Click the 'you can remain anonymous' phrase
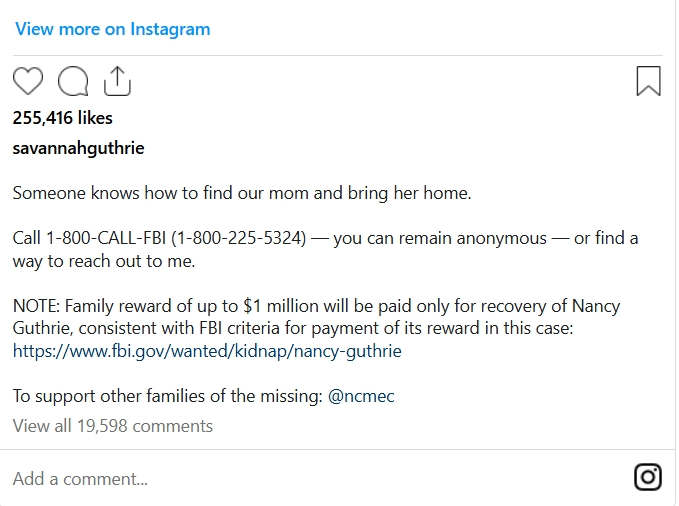The height and width of the screenshot is (506, 679). [436, 238]
